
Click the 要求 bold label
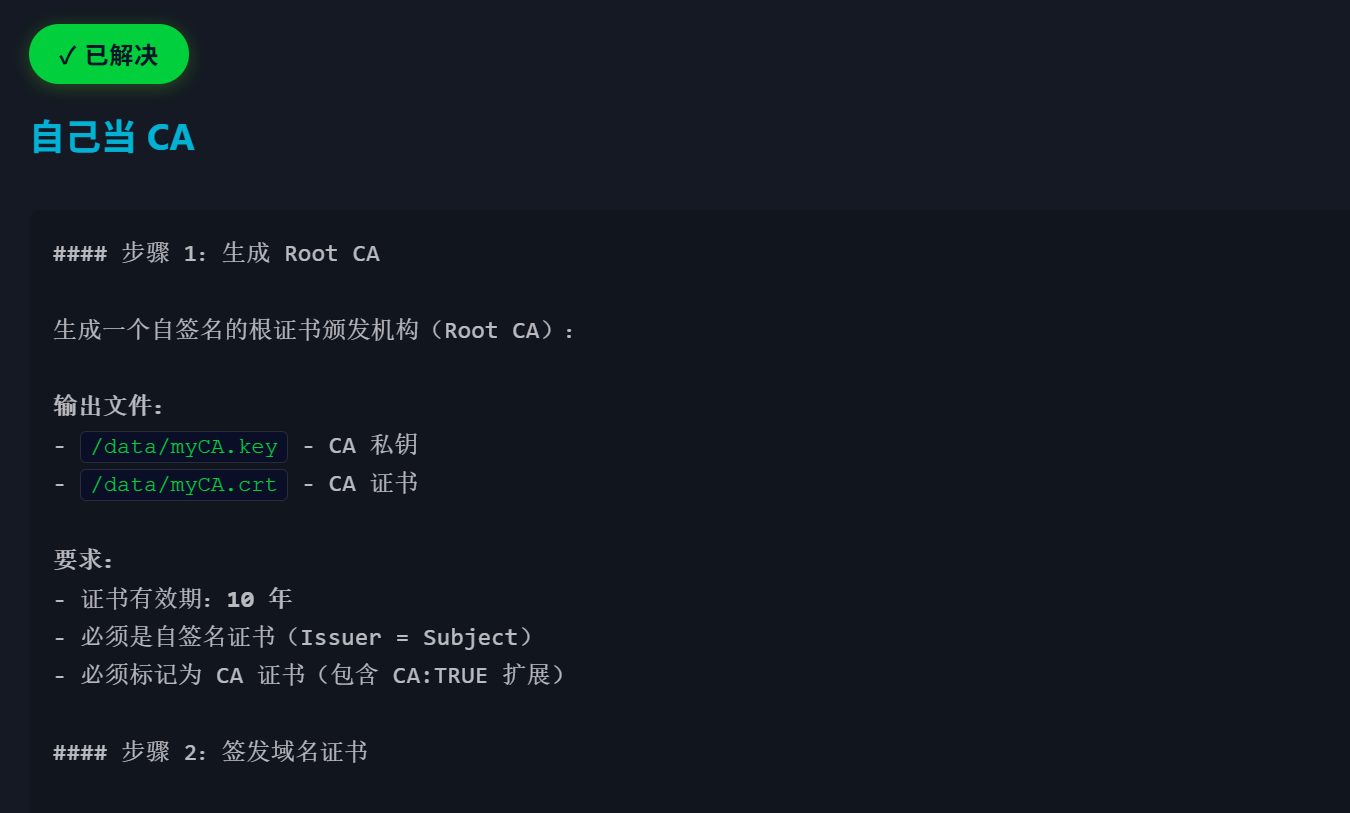pyautogui.click(x=84, y=560)
